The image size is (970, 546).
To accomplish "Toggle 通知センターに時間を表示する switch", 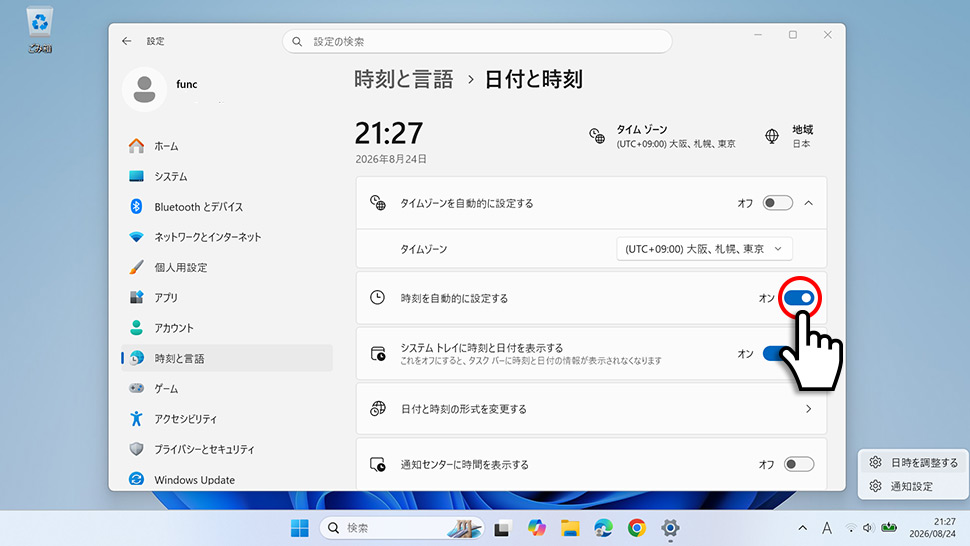I will 799,464.
